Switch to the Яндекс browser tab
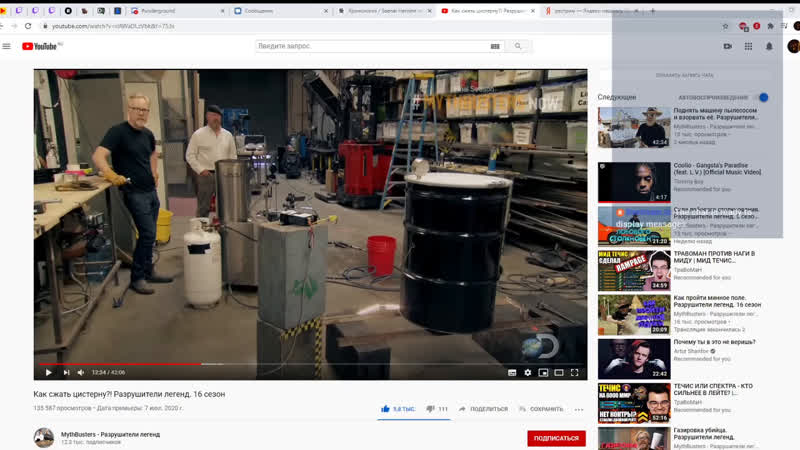The image size is (800, 450). click(x=580, y=11)
